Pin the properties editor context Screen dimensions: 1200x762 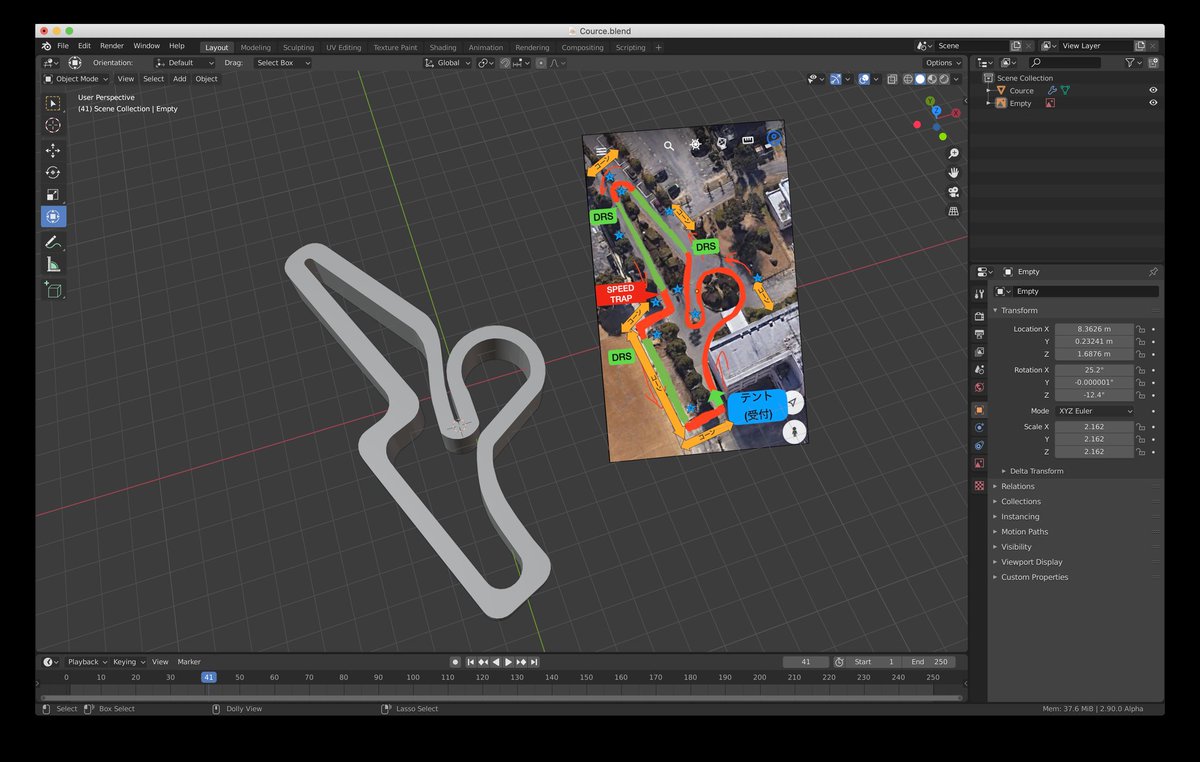(x=1152, y=272)
